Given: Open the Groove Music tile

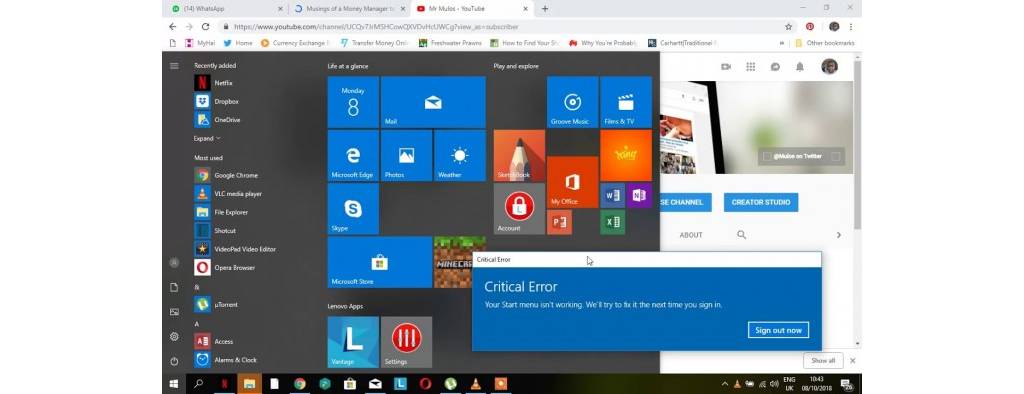Looking at the screenshot, I should point(573,102).
